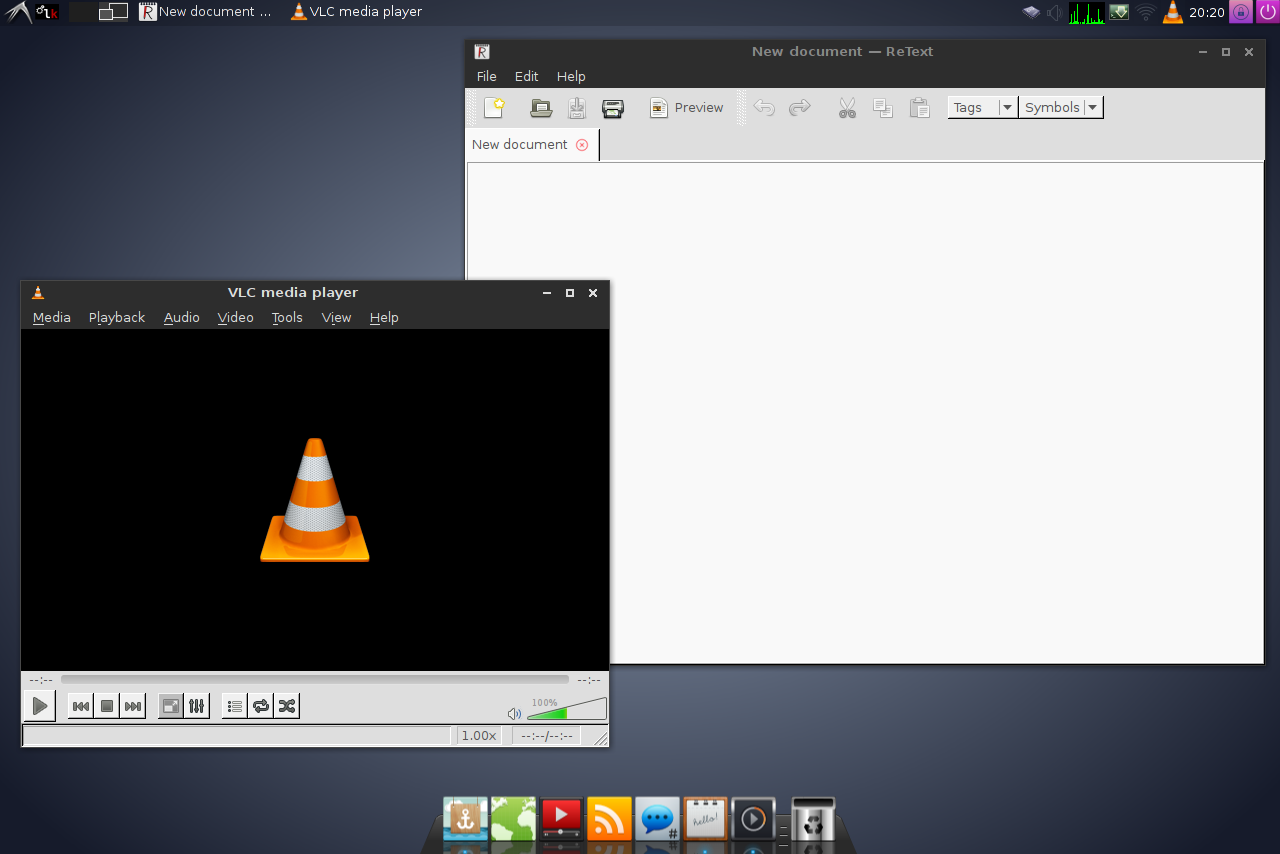Open the Tools menu in VLC
The height and width of the screenshot is (854, 1280).
[x=287, y=317]
